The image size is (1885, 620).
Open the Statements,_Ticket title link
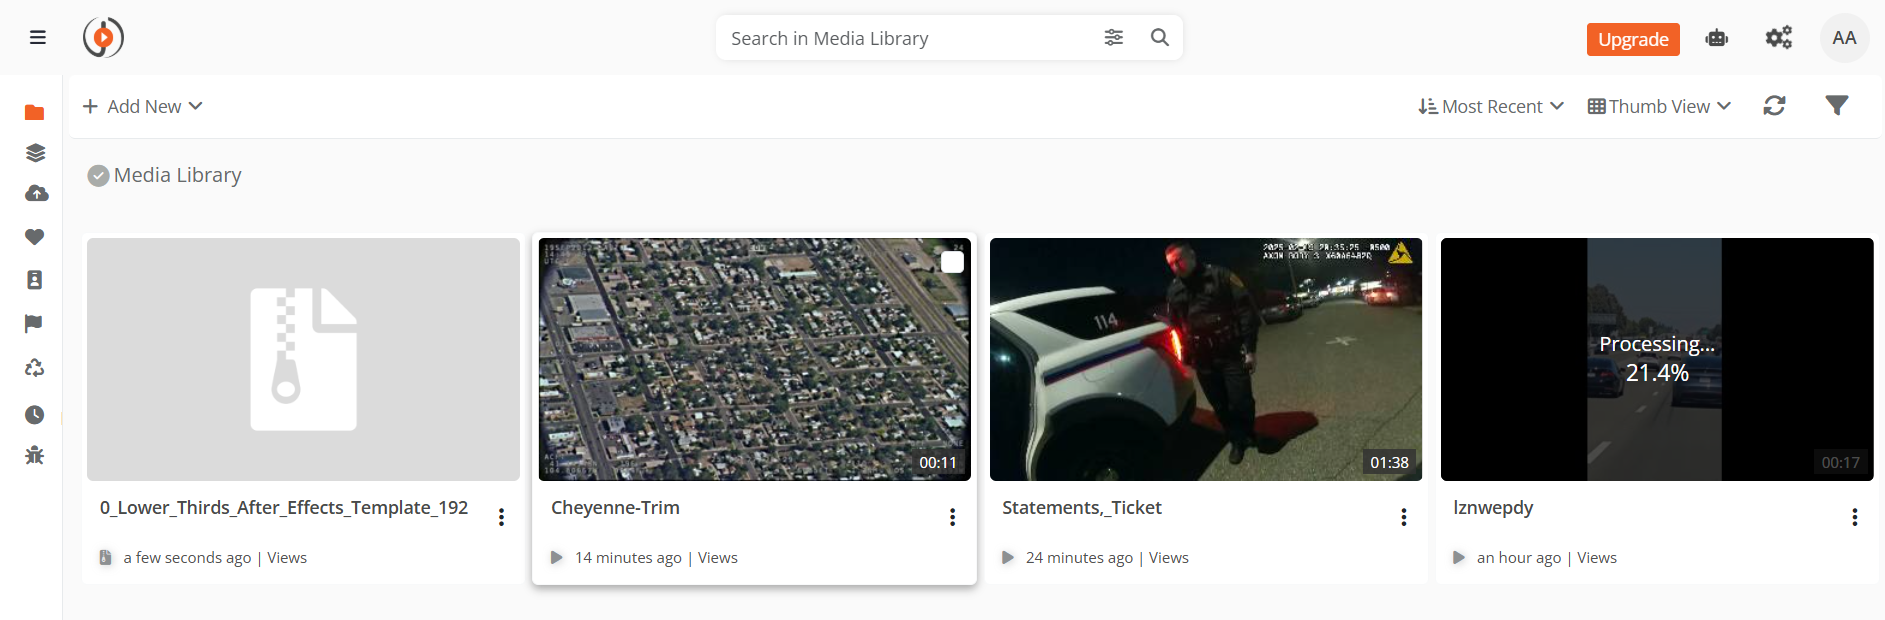(x=1082, y=508)
